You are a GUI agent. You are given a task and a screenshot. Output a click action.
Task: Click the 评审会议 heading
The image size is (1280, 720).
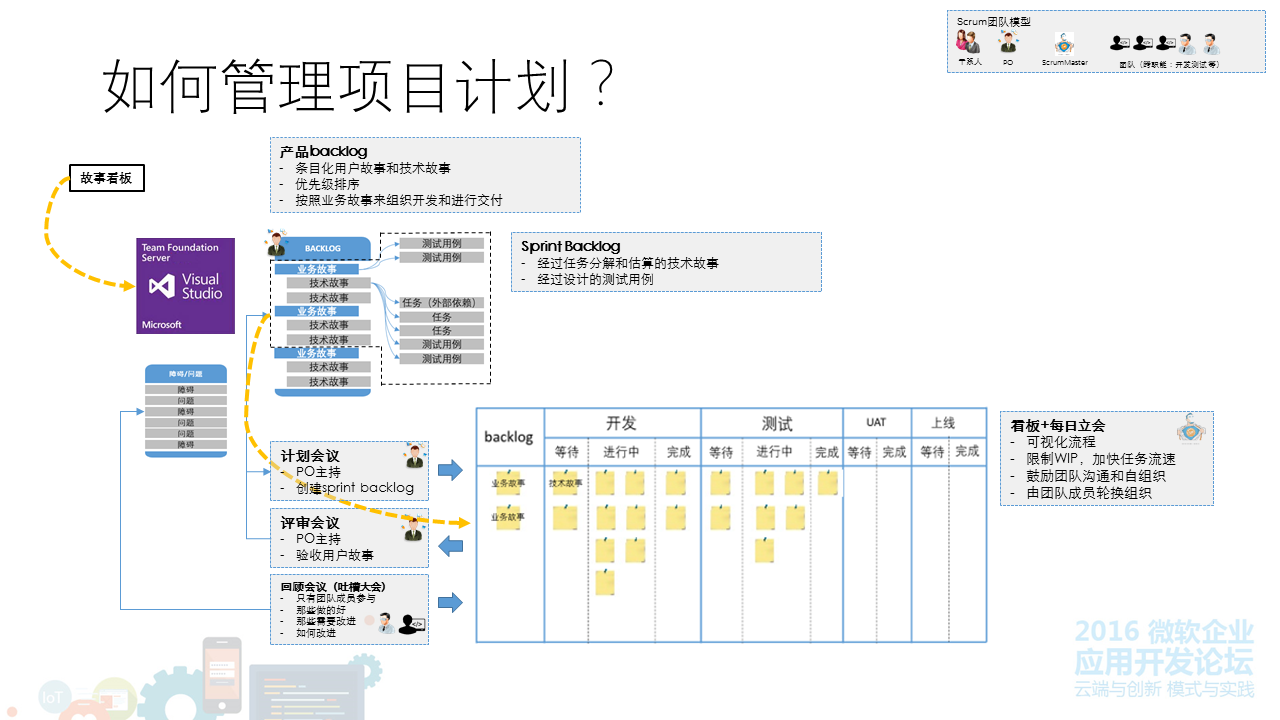[x=310, y=523]
